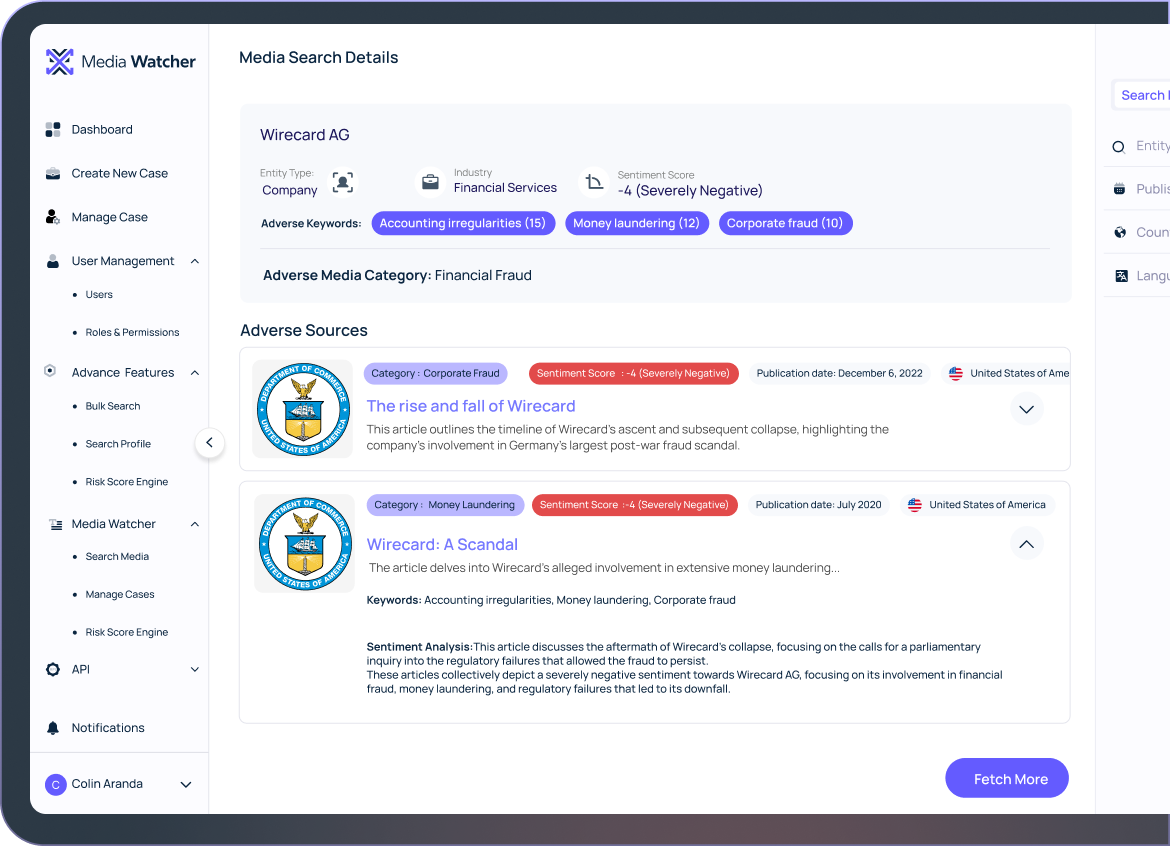Click the User Management person icon

click(x=53, y=261)
